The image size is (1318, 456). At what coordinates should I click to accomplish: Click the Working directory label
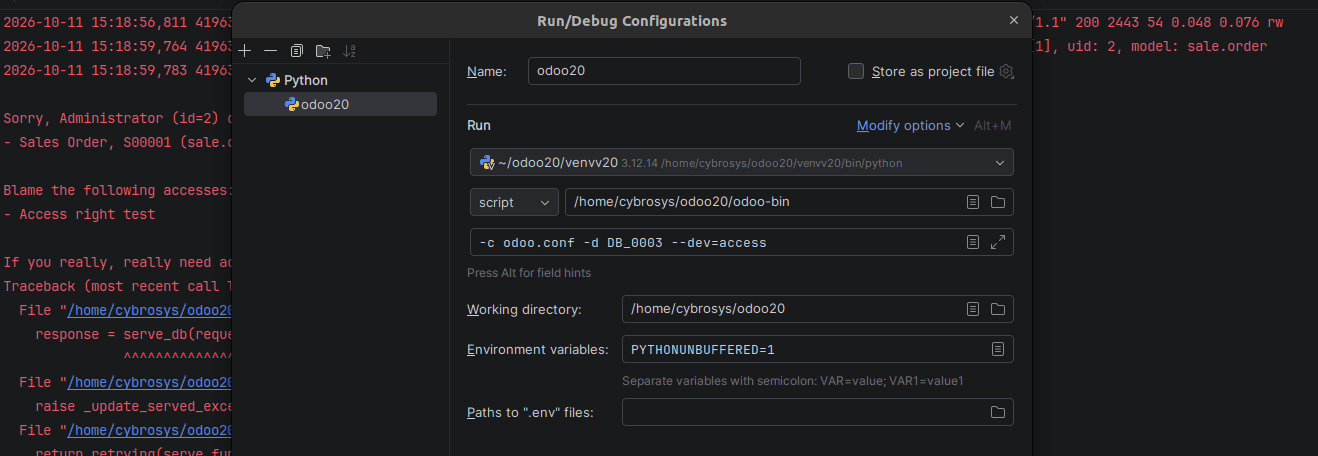point(524,309)
